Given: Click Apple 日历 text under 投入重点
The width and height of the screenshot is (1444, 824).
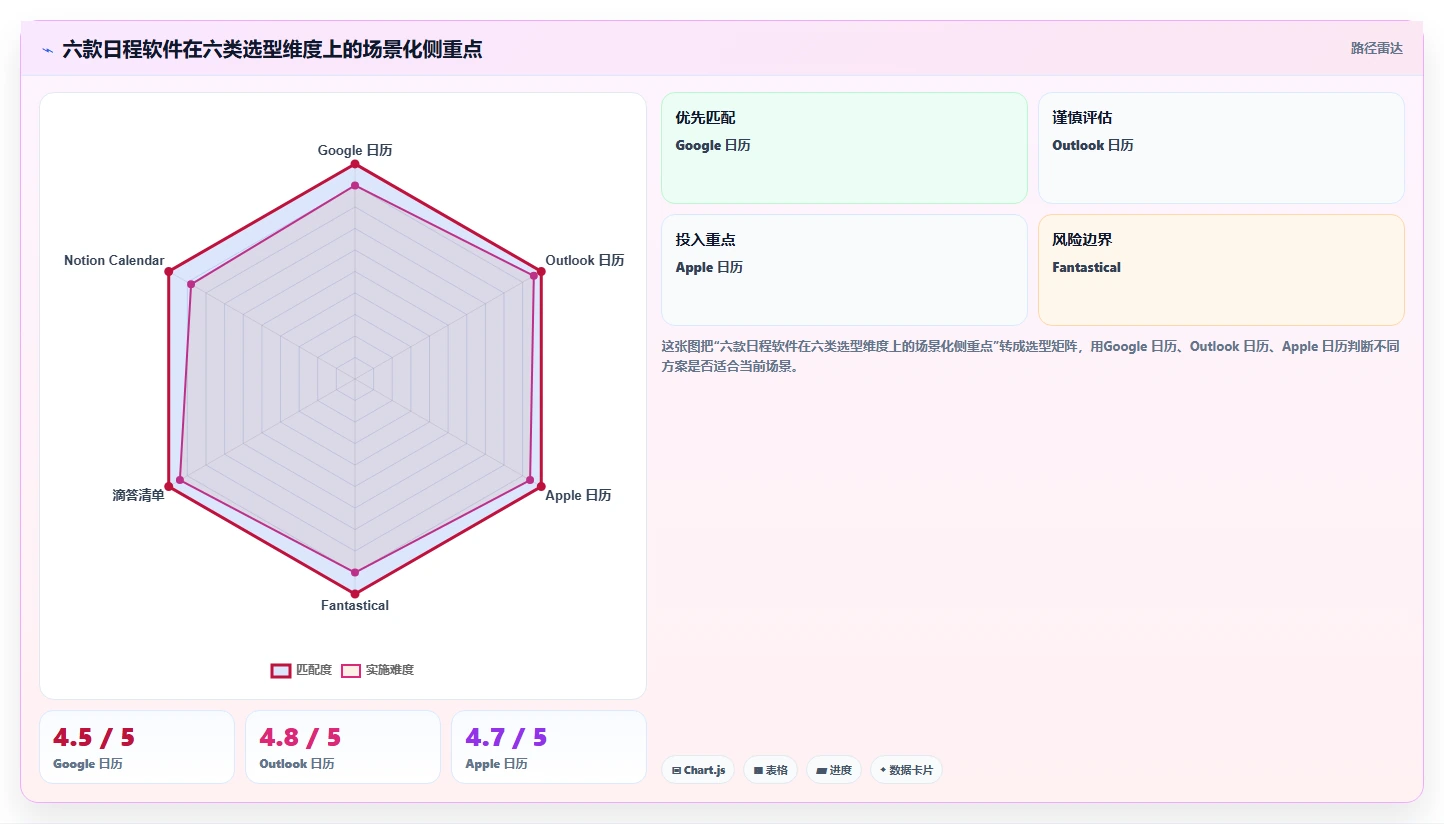Looking at the screenshot, I should click(709, 267).
